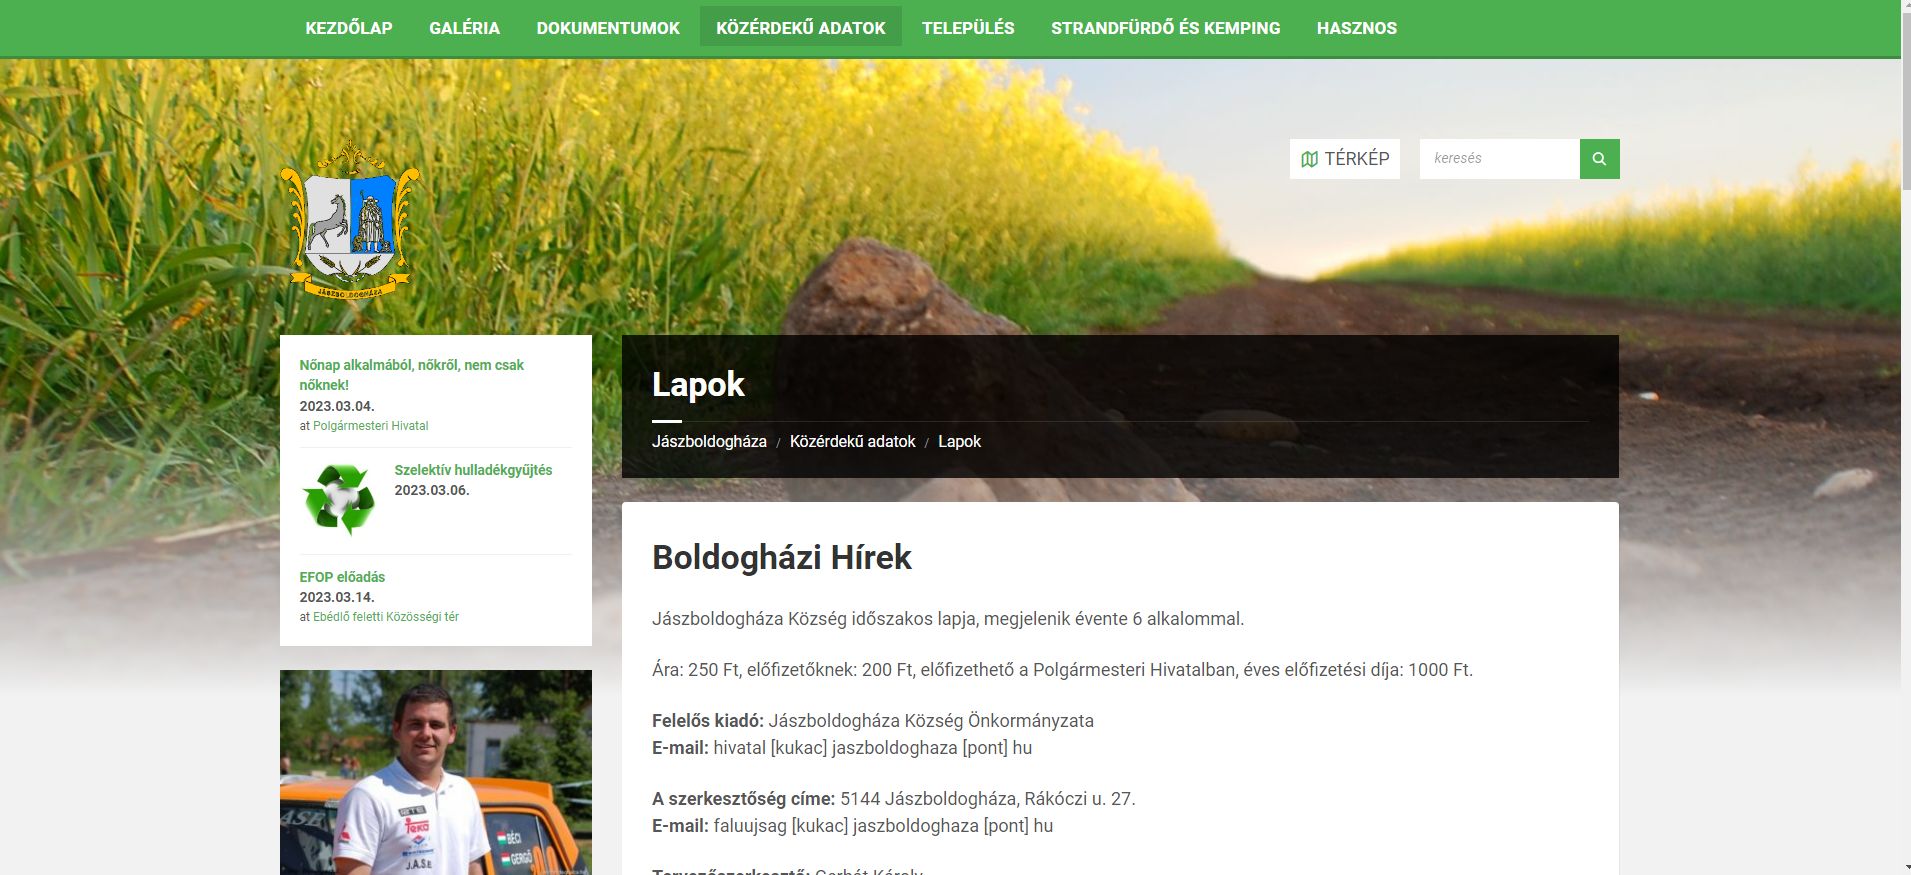Viewport: 1911px width, 875px height.
Task: Click the TÉRKÉP button
Action: [1345, 159]
